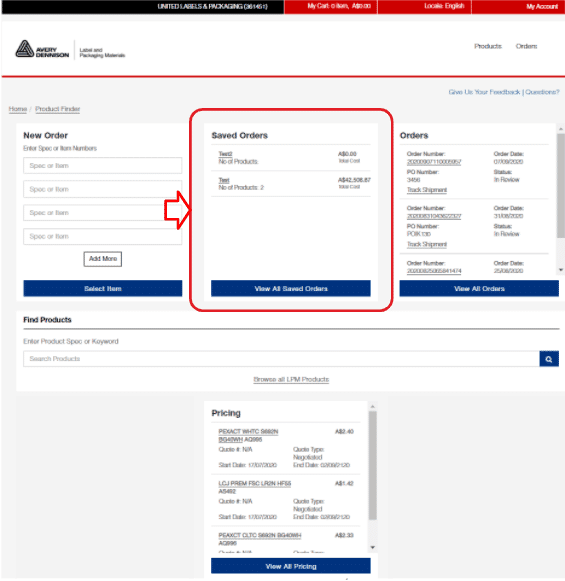Open the My Account menu
Viewport: 565px width, 581px height.
coord(518,6)
